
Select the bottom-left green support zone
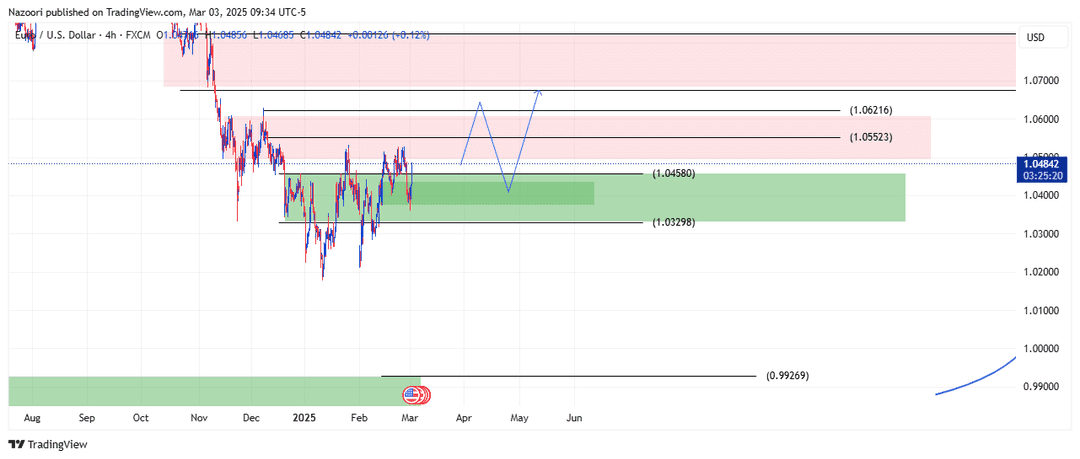click(214, 391)
